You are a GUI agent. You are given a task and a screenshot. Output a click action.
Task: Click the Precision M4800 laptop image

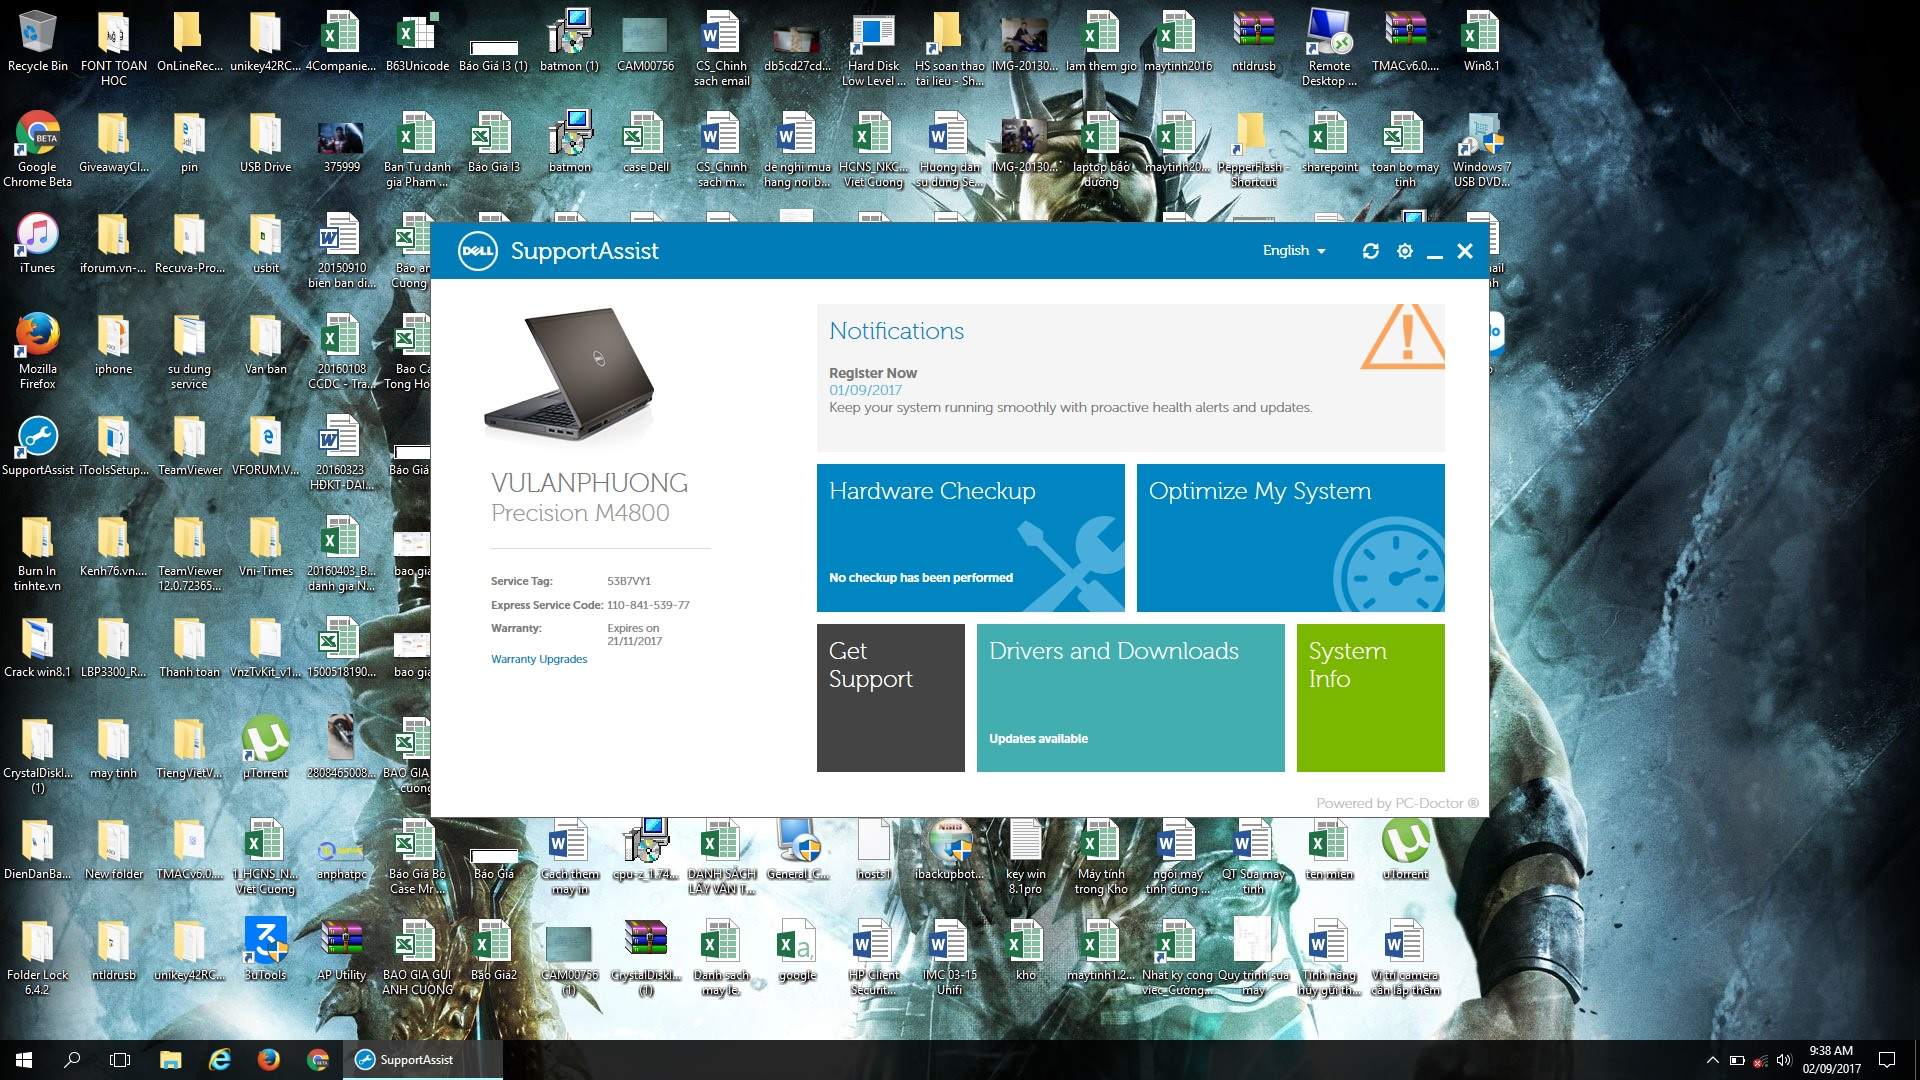568,374
